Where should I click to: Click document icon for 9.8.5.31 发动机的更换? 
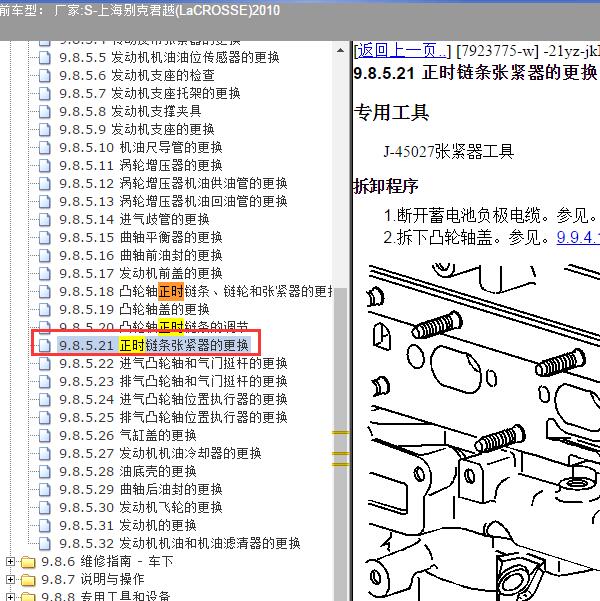click(x=45, y=525)
